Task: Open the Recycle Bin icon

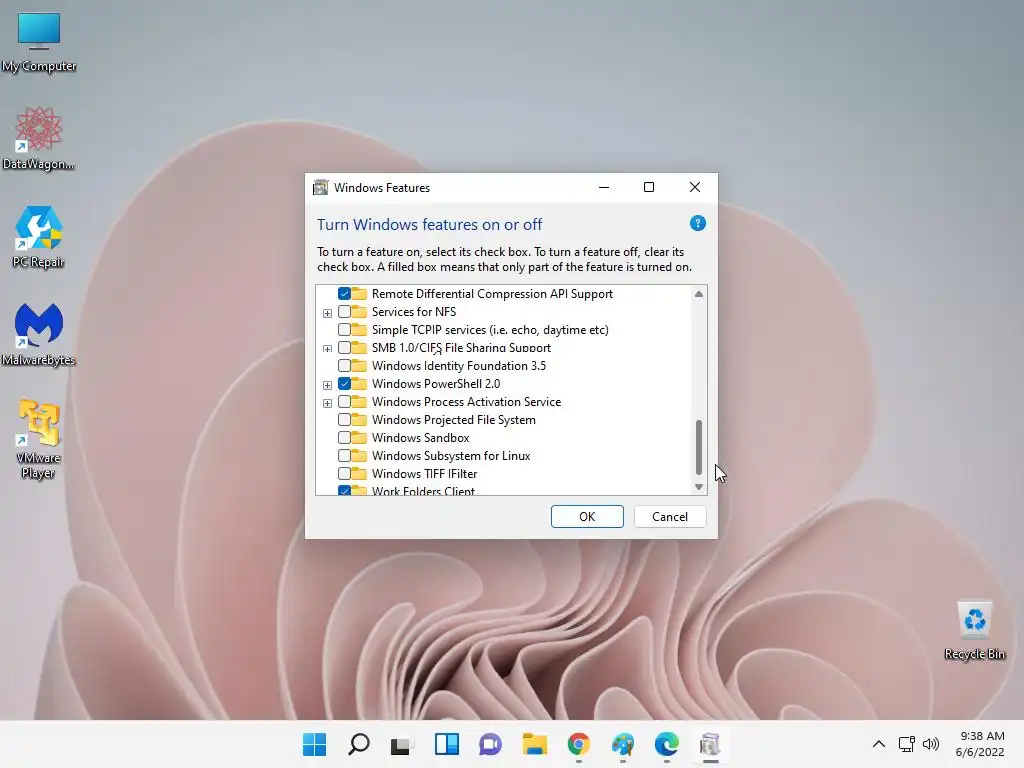Action: tap(974, 630)
